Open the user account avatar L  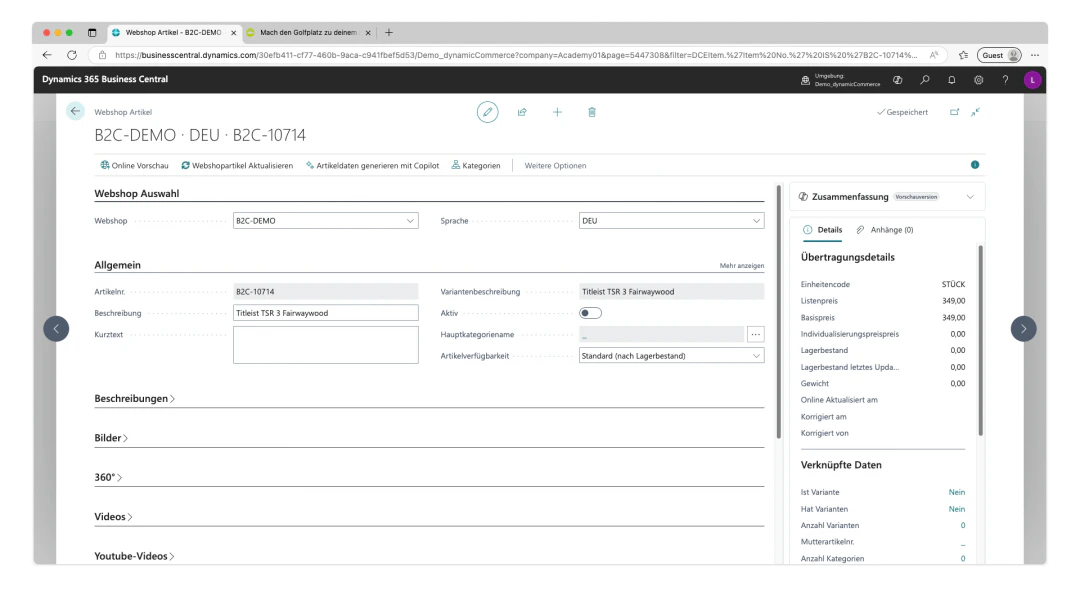coord(1032,80)
